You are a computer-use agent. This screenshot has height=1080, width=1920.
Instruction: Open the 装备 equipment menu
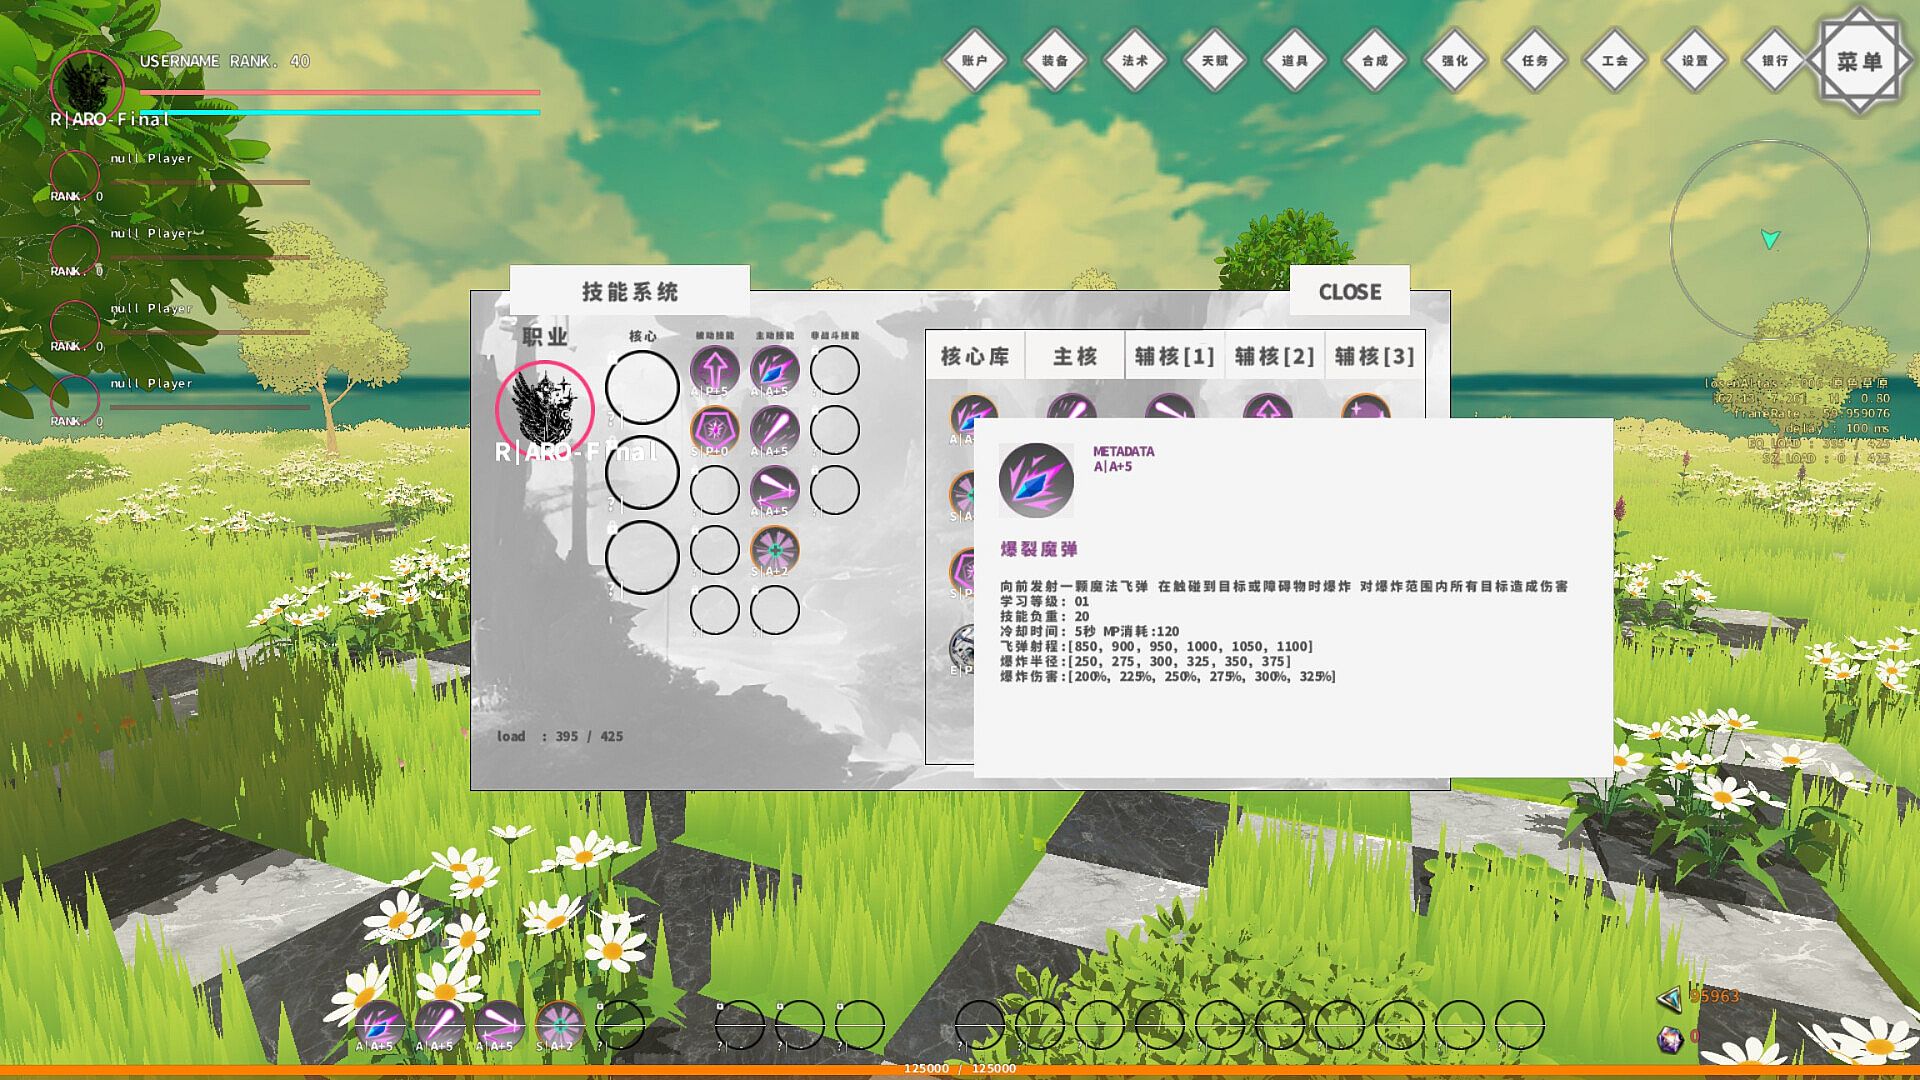[x=1055, y=61]
